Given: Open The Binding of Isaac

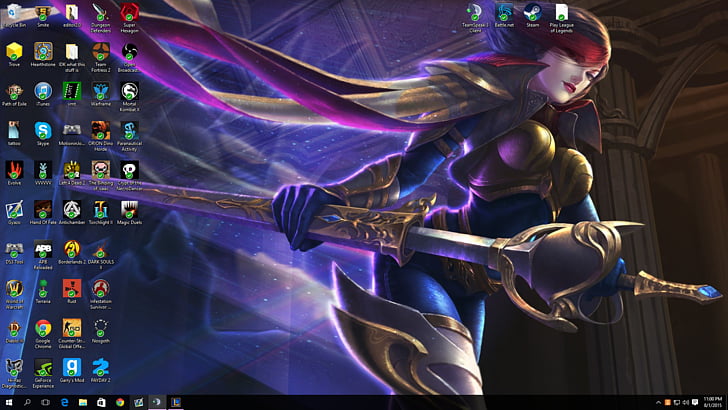Looking at the screenshot, I should [x=101, y=176].
